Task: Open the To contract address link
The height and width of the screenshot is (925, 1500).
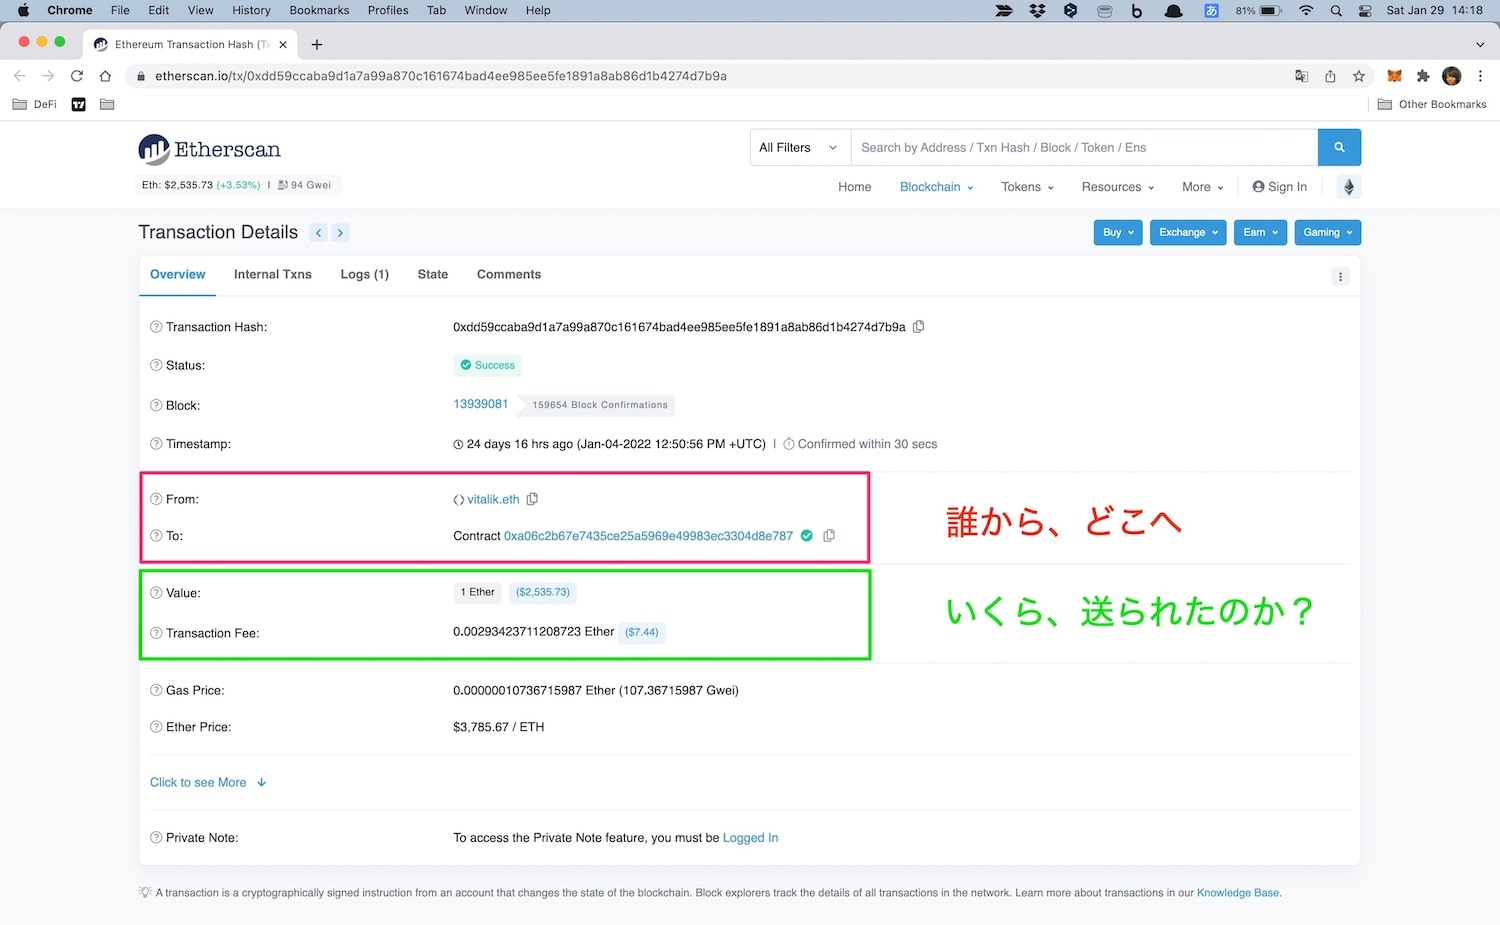Action: [648, 536]
